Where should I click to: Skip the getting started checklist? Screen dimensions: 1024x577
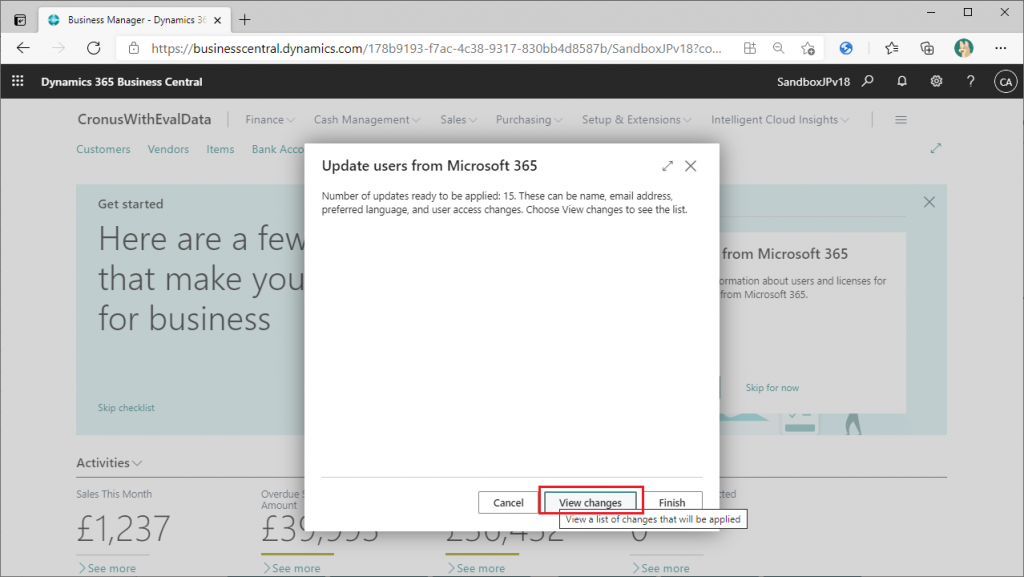coord(126,407)
